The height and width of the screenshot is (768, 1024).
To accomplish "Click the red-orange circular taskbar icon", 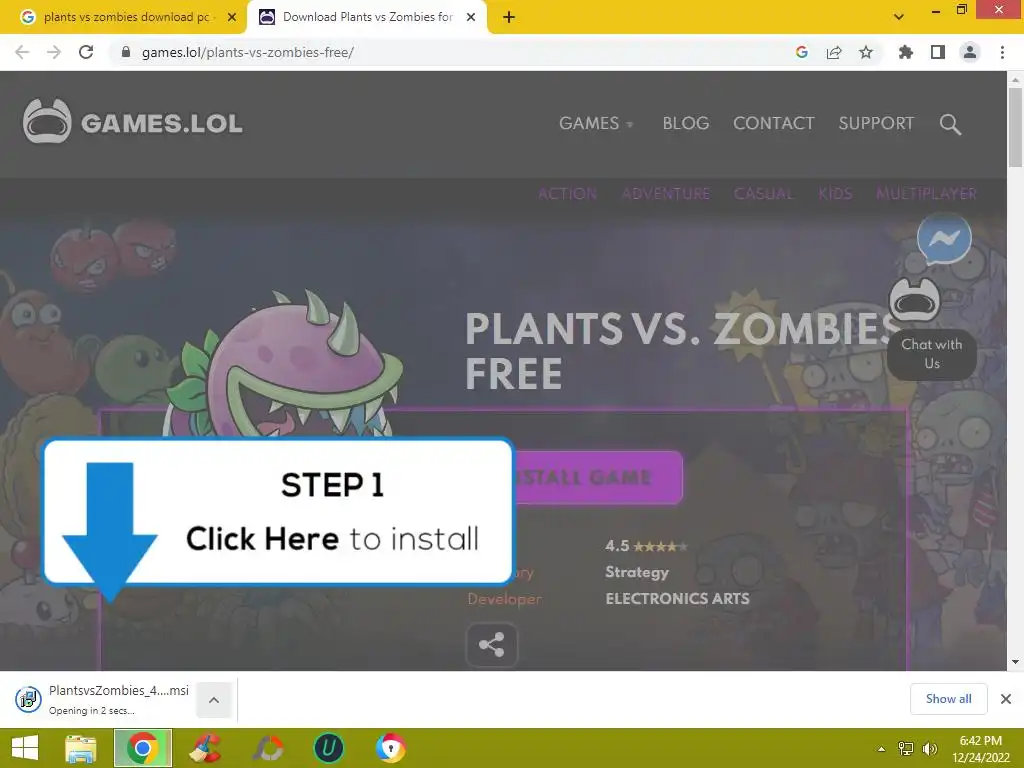I will [x=268, y=748].
